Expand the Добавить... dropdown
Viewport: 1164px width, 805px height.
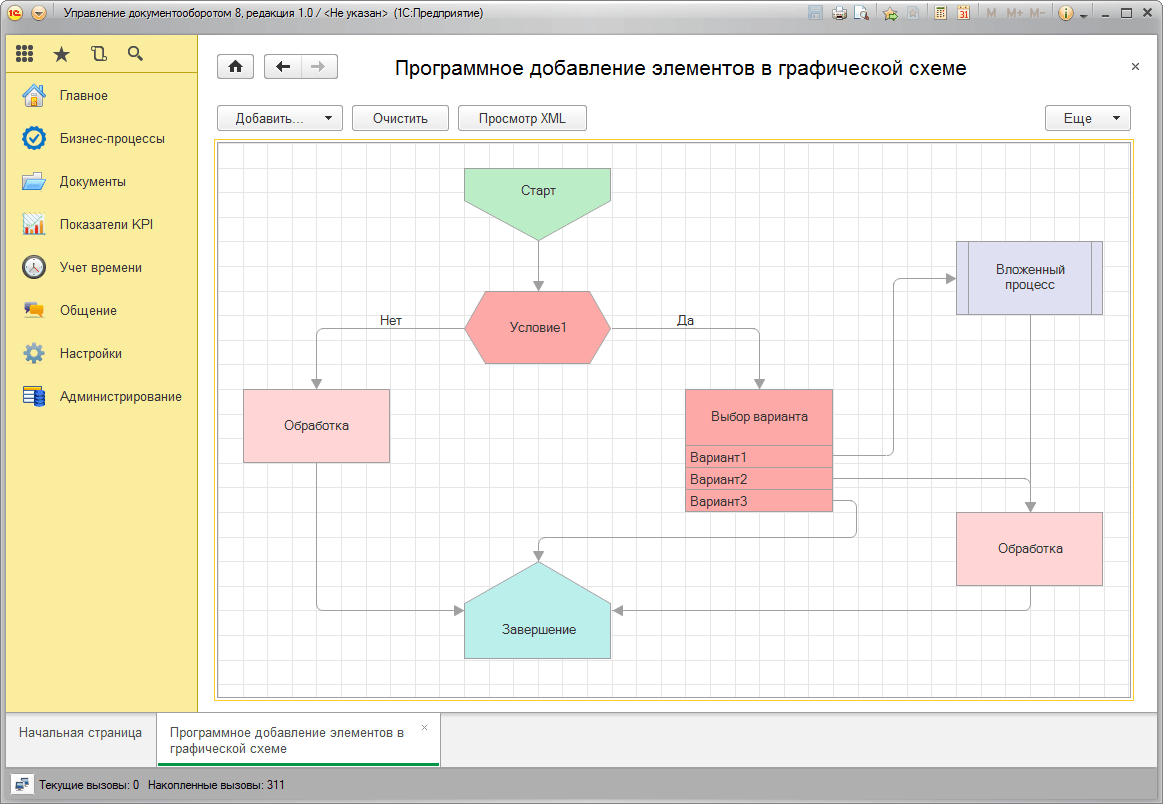pyautogui.click(x=279, y=118)
